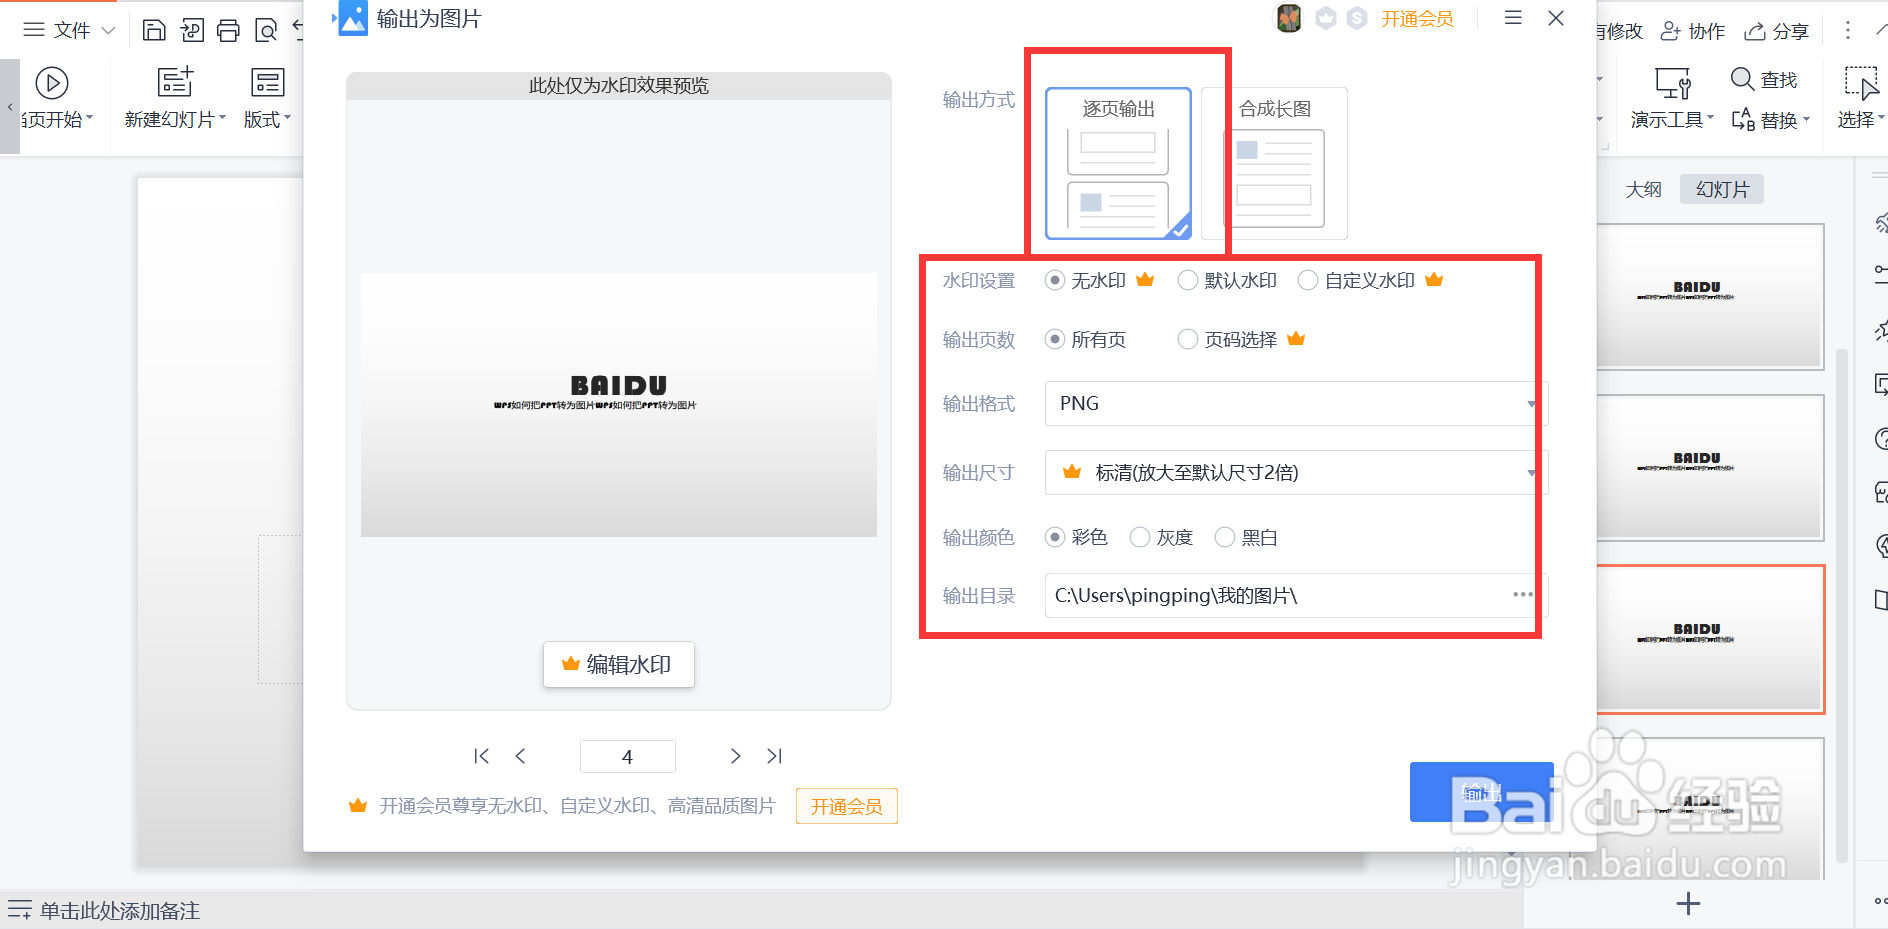Switch to Outline (大纲) tab

point(1643,189)
